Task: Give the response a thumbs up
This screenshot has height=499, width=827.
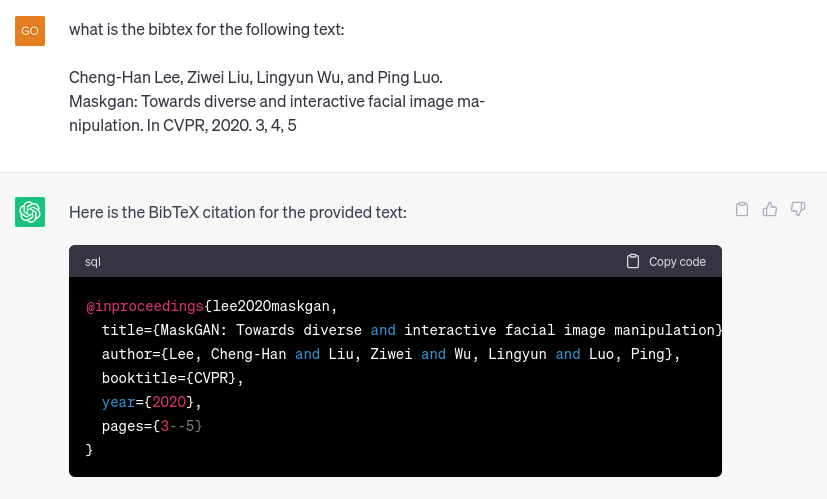Action: (770, 209)
